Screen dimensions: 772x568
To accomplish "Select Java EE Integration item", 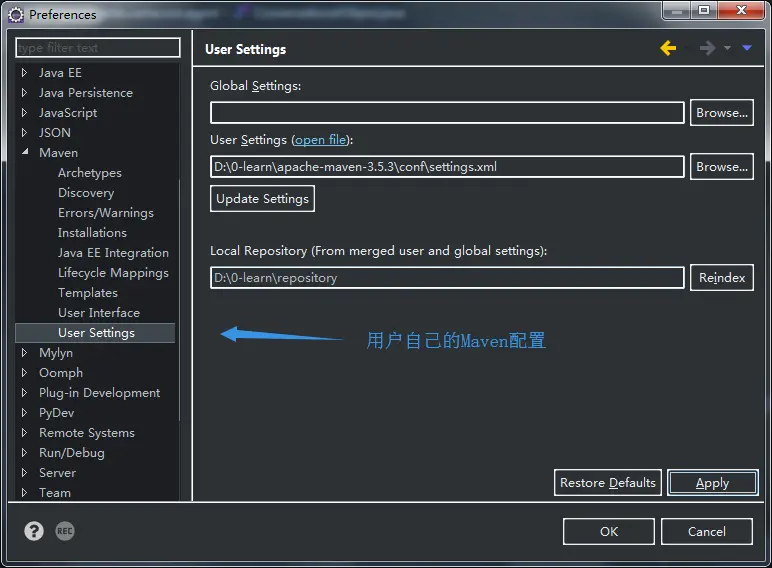I will (113, 253).
